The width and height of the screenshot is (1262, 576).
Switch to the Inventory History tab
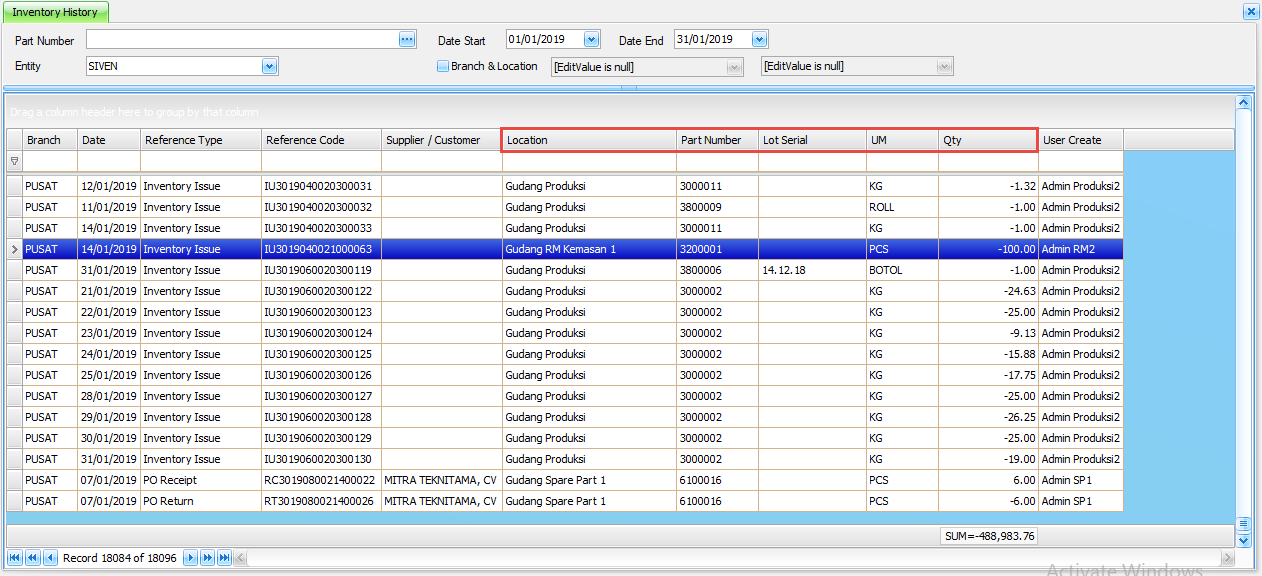(x=55, y=12)
